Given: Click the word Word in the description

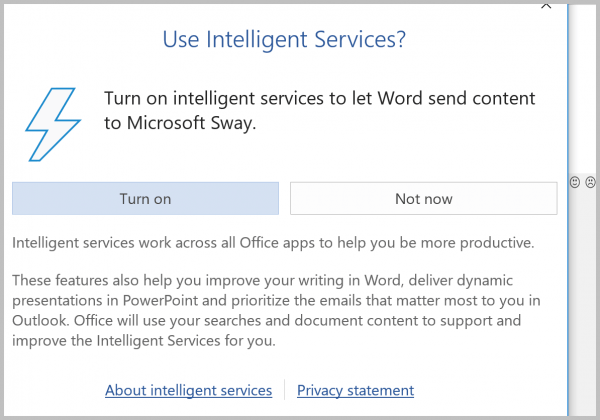Looking at the screenshot, I should tap(401, 98).
